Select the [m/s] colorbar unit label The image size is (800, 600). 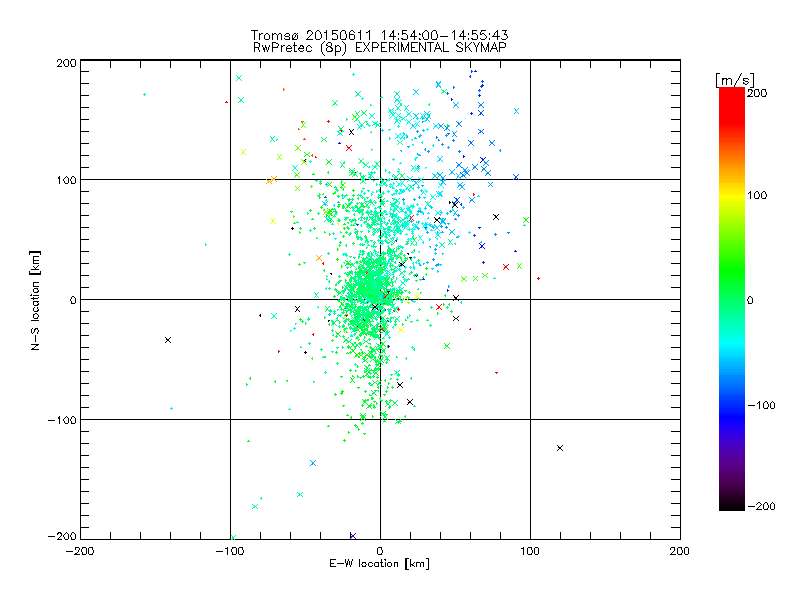[735, 80]
